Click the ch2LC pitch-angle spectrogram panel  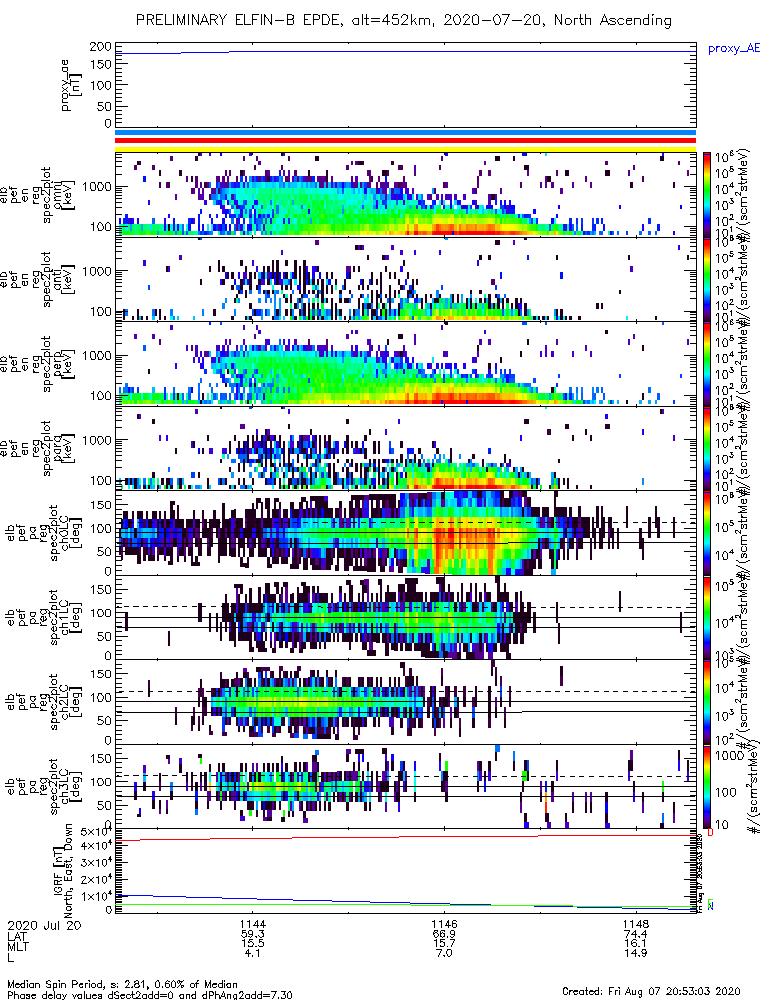[405, 702]
